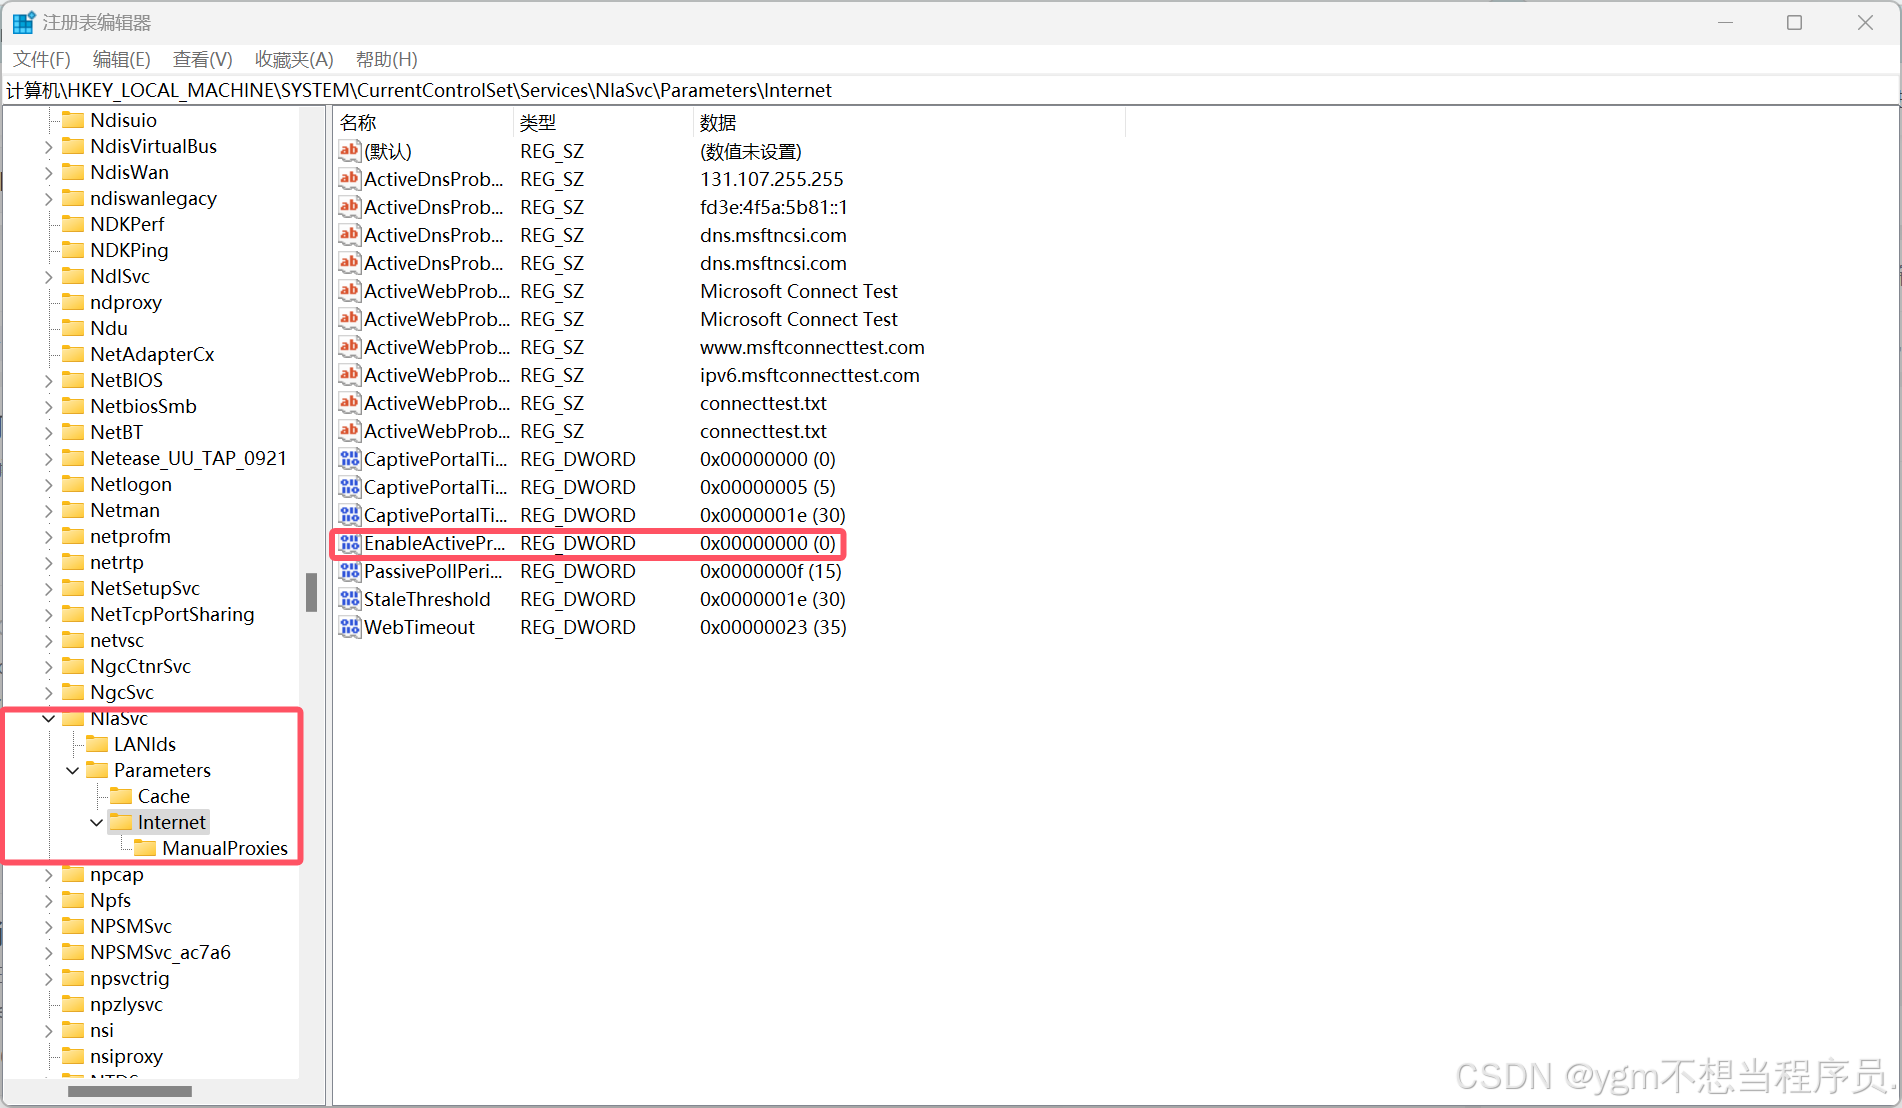Image resolution: width=1902 pixels, height=1108 pixels.
Task: Select the PassivePollPeri... value name
Action: pyautogui.click(x=433, y=571)
